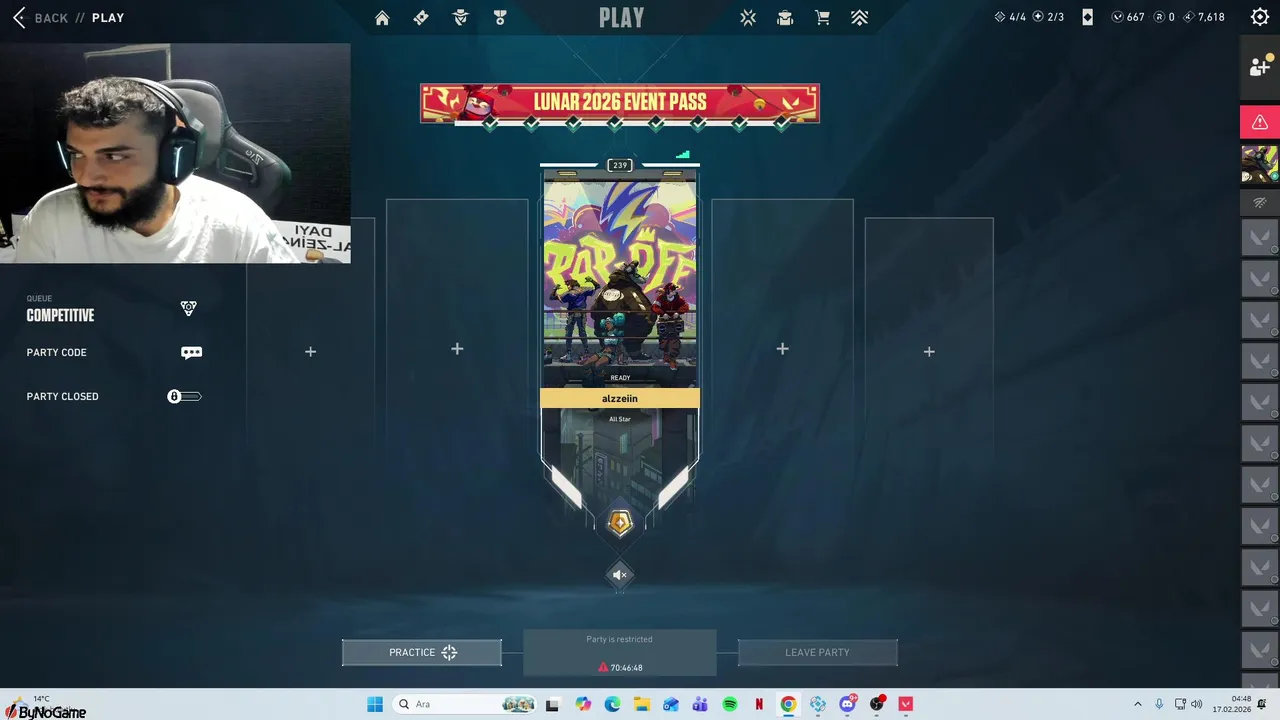This screenshot has height=720, width=1280.
Task: Open the weekly missions 2/3 counter
Action: [x=1048, y=17]
